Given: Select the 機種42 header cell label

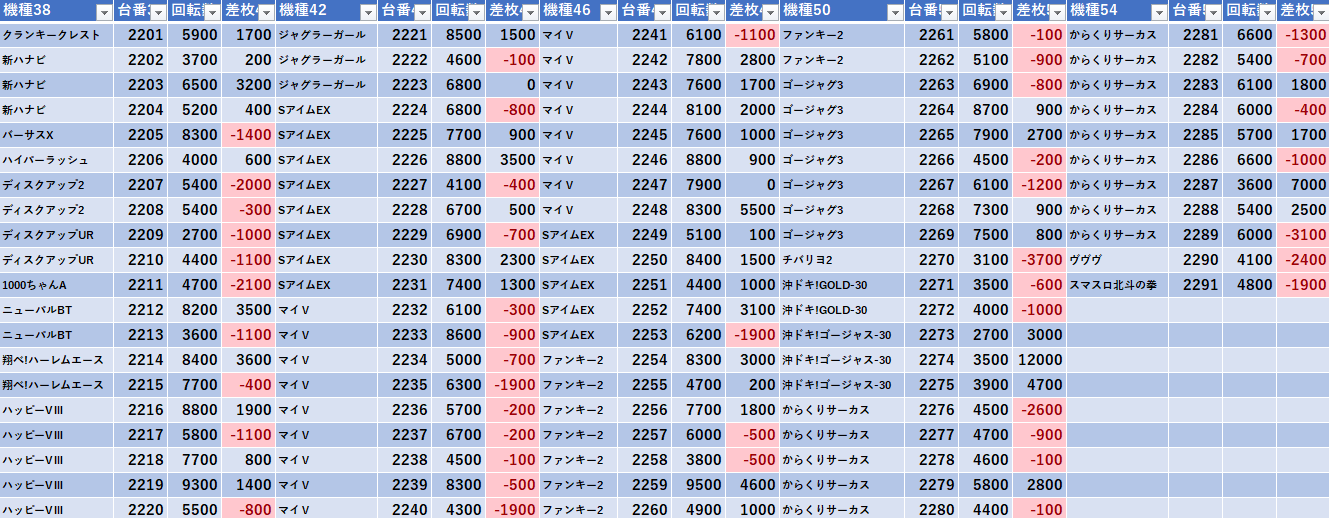Looking at the screenshot, I should [x=302, y=12].
